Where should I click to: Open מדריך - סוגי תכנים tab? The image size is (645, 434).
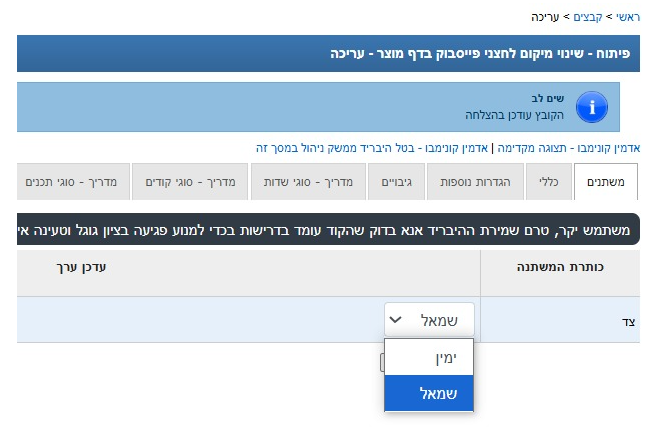click(73, 181)
